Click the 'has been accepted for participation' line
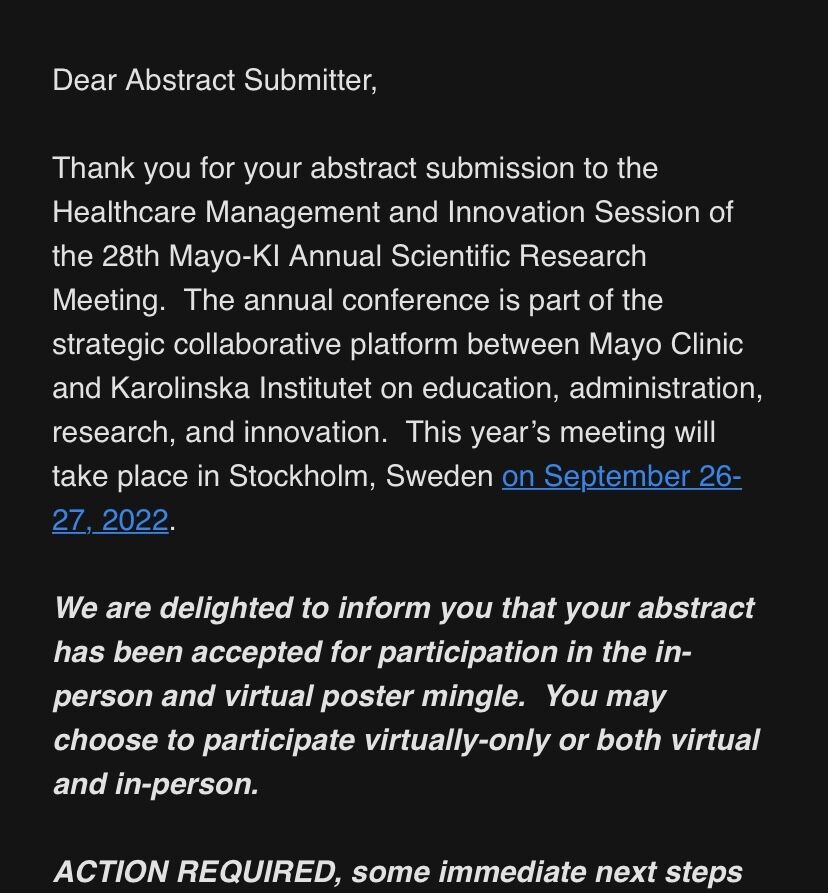Image resolution: width=828 pixels, height=893 pixels. coord(372,652)
